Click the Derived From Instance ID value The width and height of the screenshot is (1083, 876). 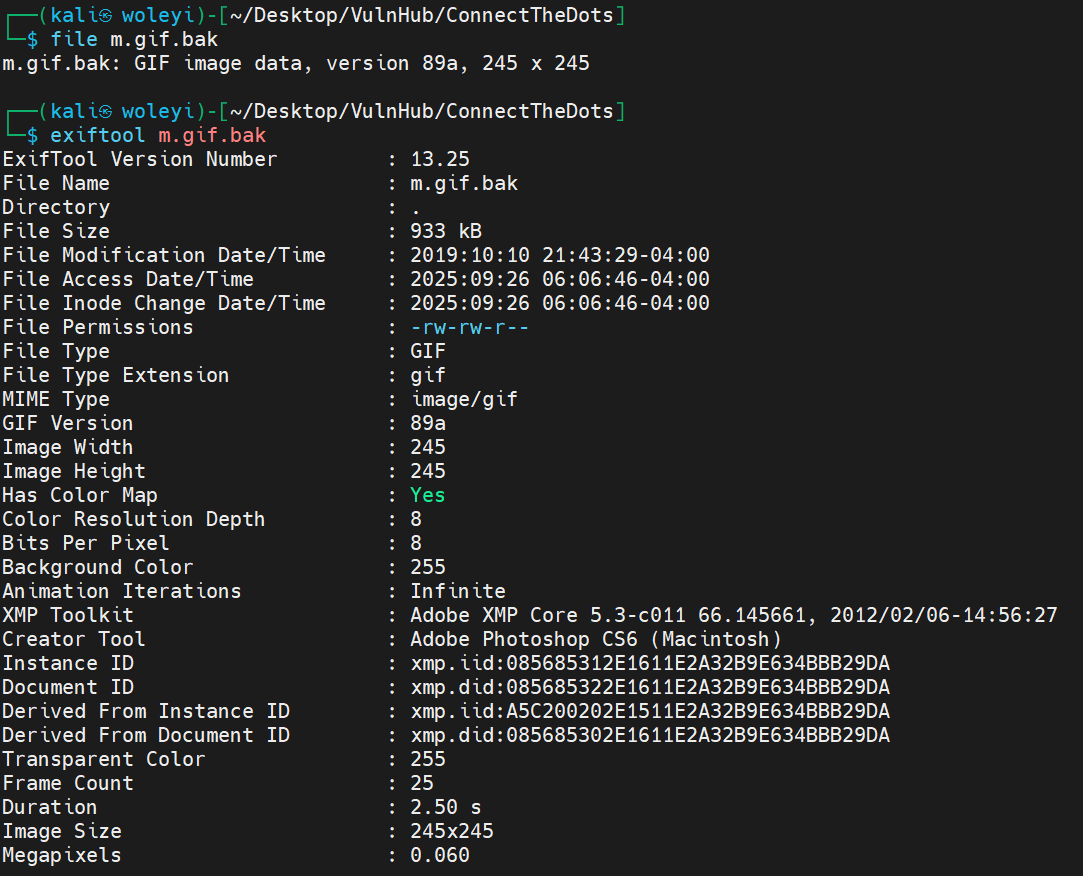pos(650,711)
